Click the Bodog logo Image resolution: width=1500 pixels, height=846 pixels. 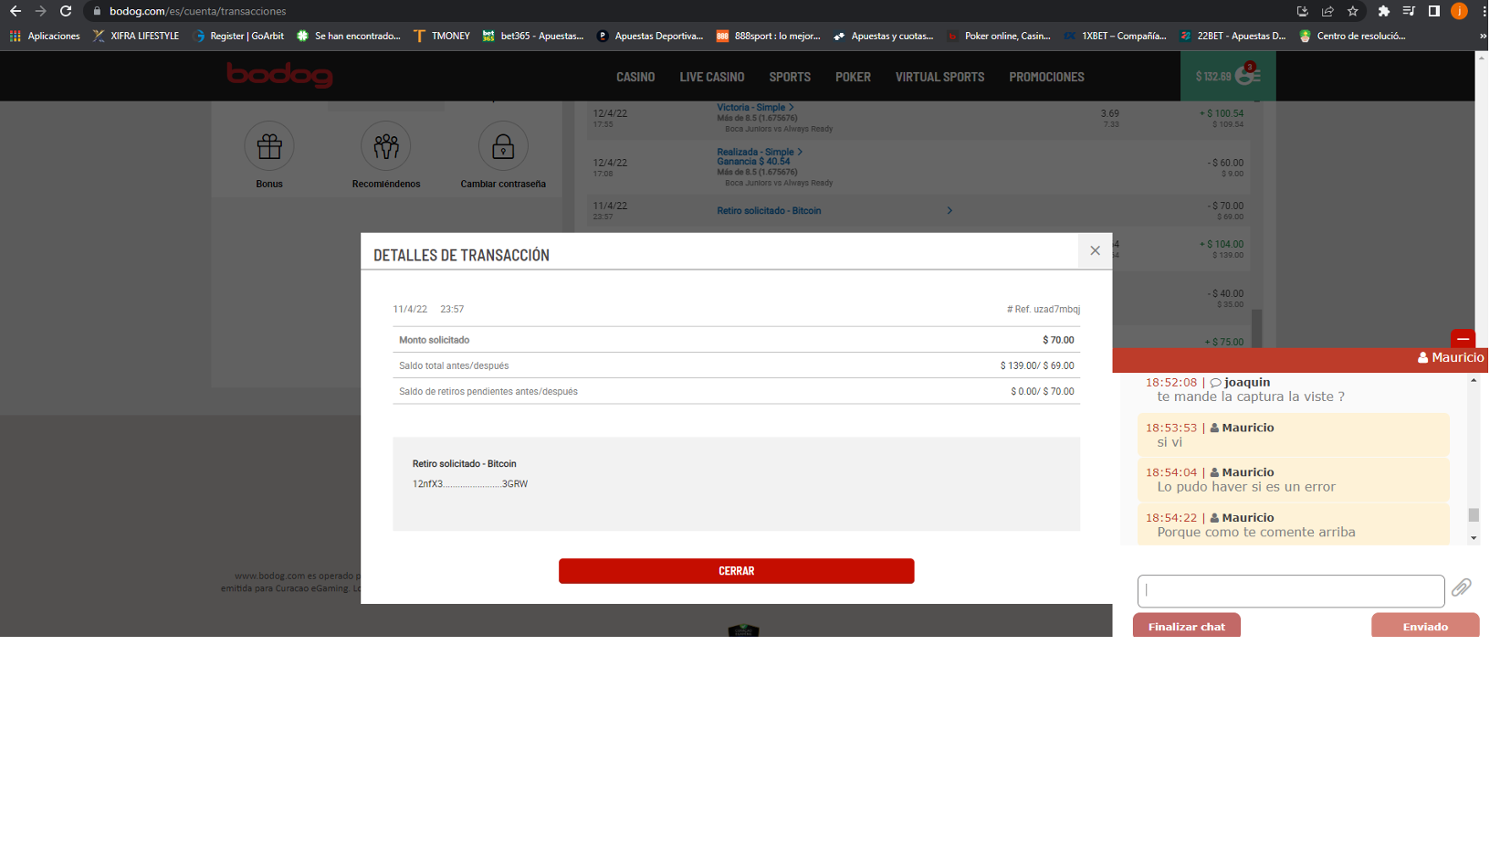[280, 75]
